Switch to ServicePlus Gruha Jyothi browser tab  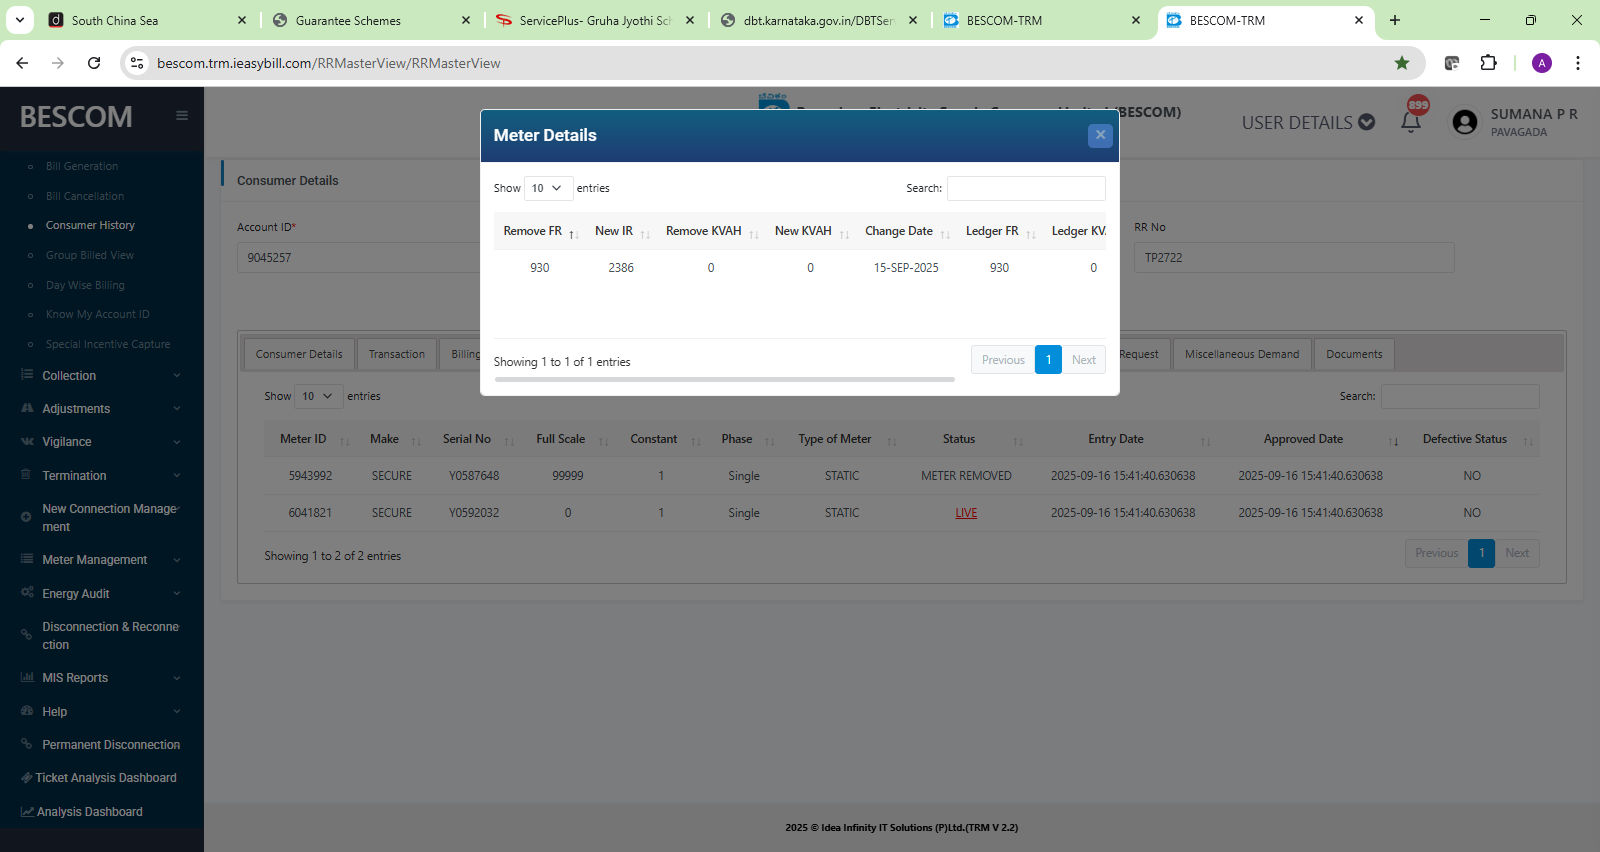[x=594, y=20]
